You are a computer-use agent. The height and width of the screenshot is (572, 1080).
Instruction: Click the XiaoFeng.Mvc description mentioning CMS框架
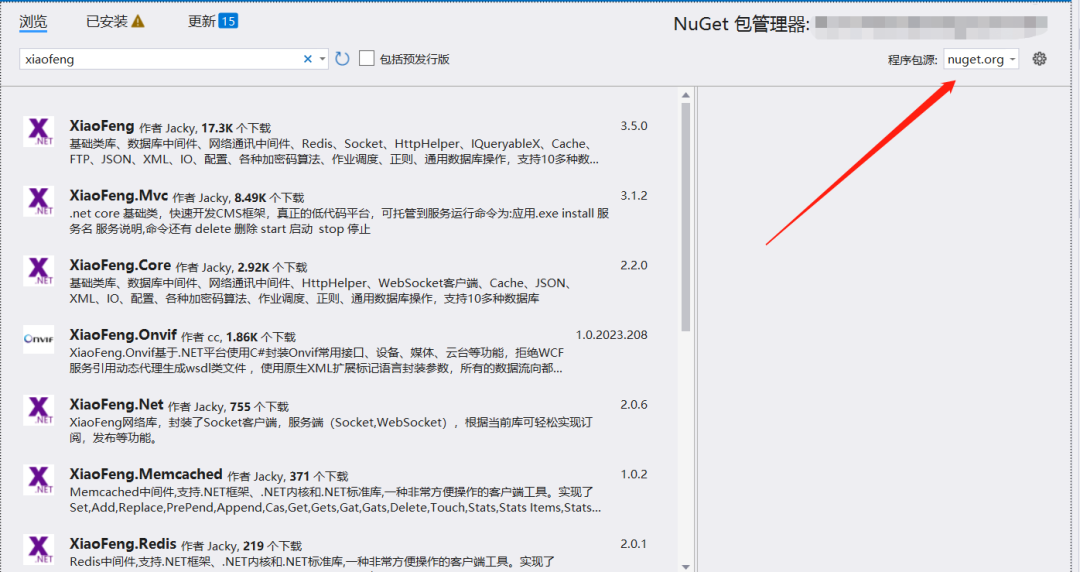340,221
